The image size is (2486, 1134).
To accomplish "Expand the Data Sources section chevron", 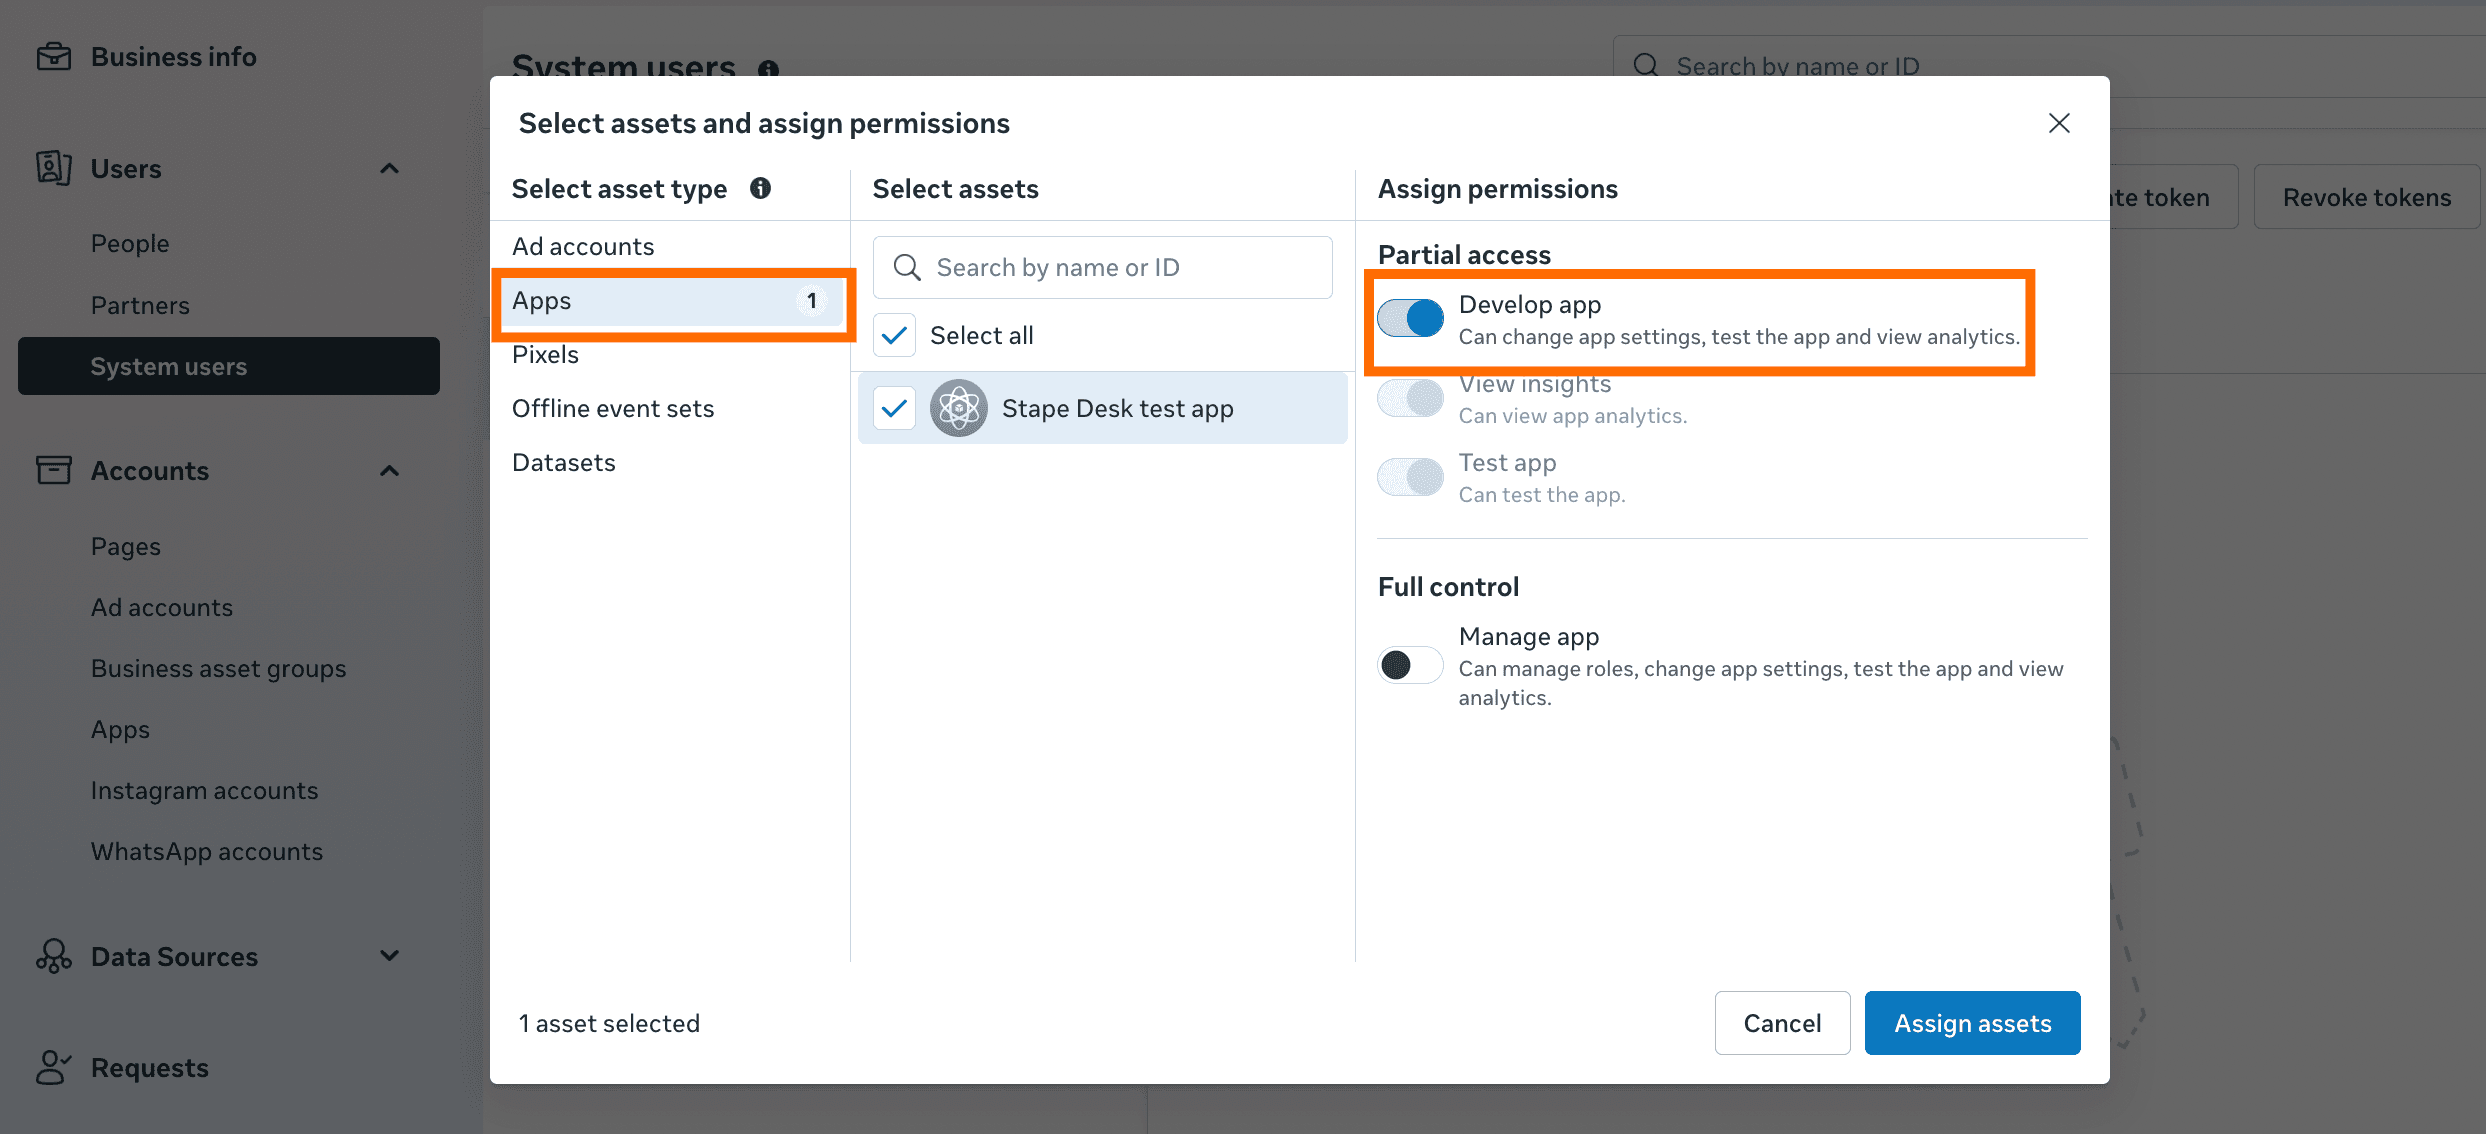I will click(x=390, y=956).
